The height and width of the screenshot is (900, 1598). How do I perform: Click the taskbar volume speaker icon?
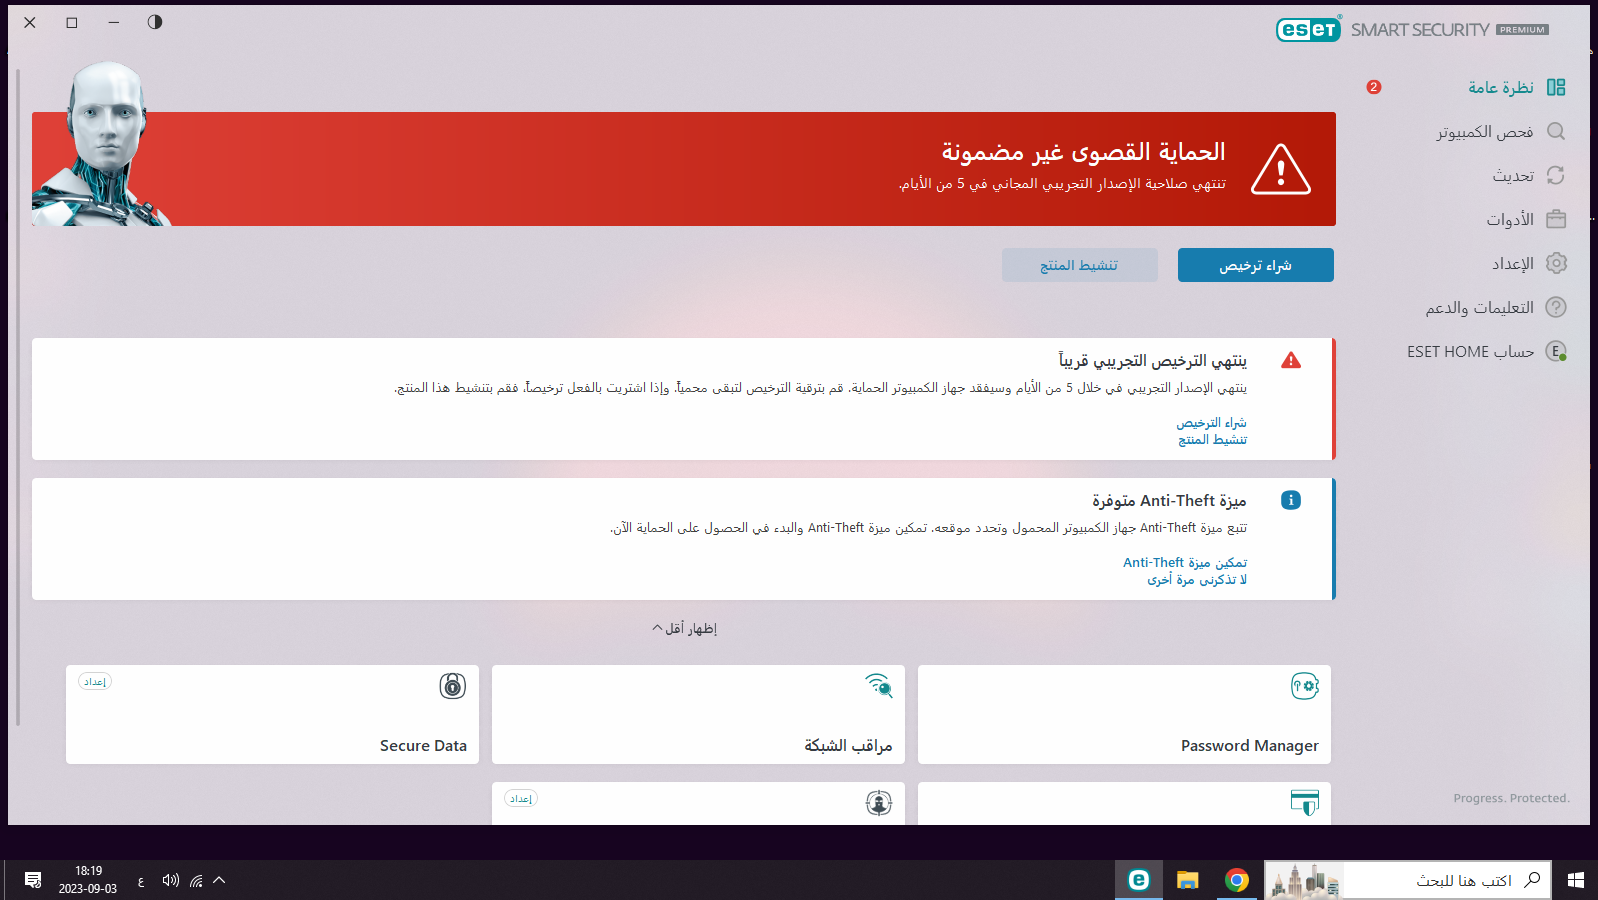click(171, 880)
